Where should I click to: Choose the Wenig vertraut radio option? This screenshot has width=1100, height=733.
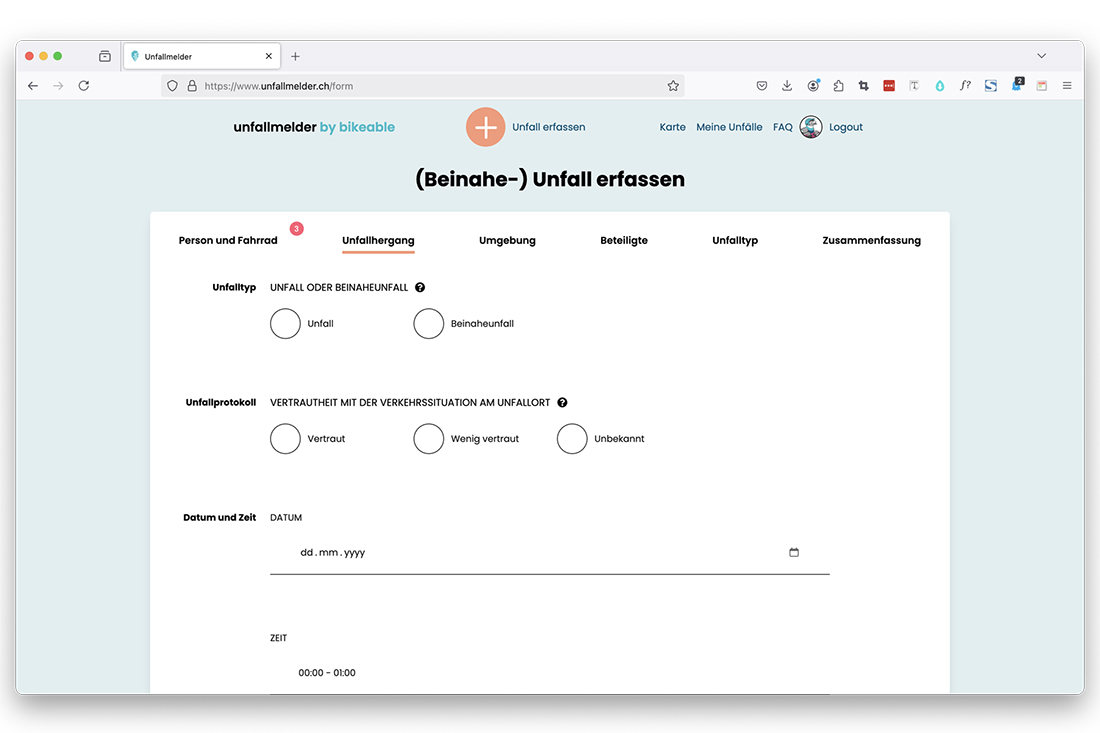429,438
